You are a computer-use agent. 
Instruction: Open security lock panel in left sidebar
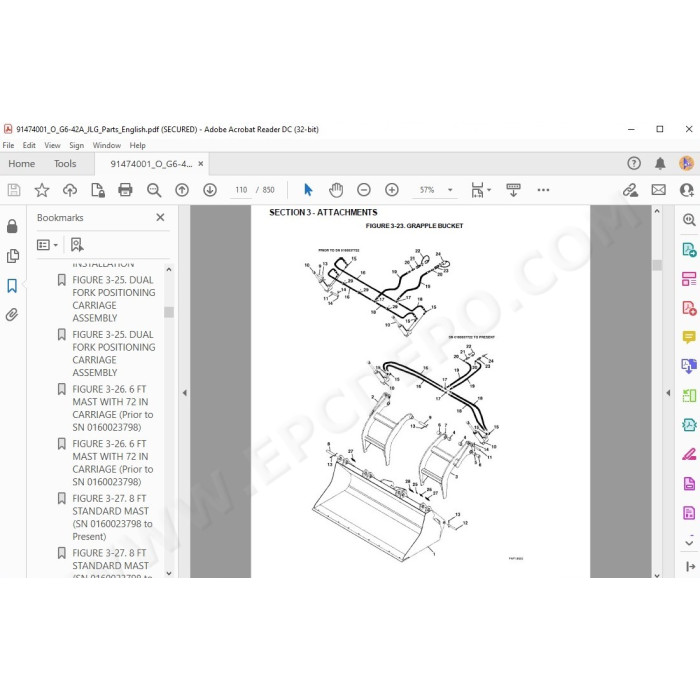point(12,226)
